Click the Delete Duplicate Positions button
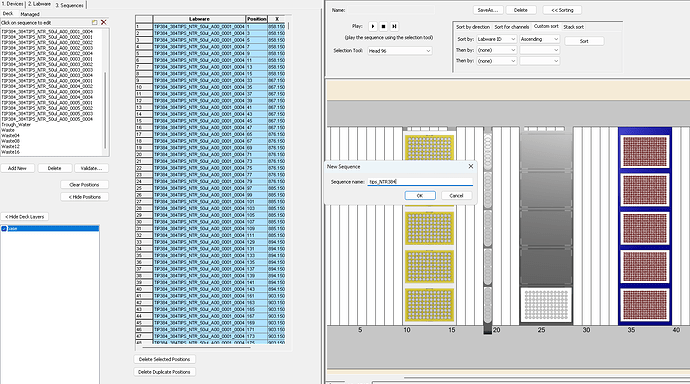690x384 pixels. click(x=164, y=372)
